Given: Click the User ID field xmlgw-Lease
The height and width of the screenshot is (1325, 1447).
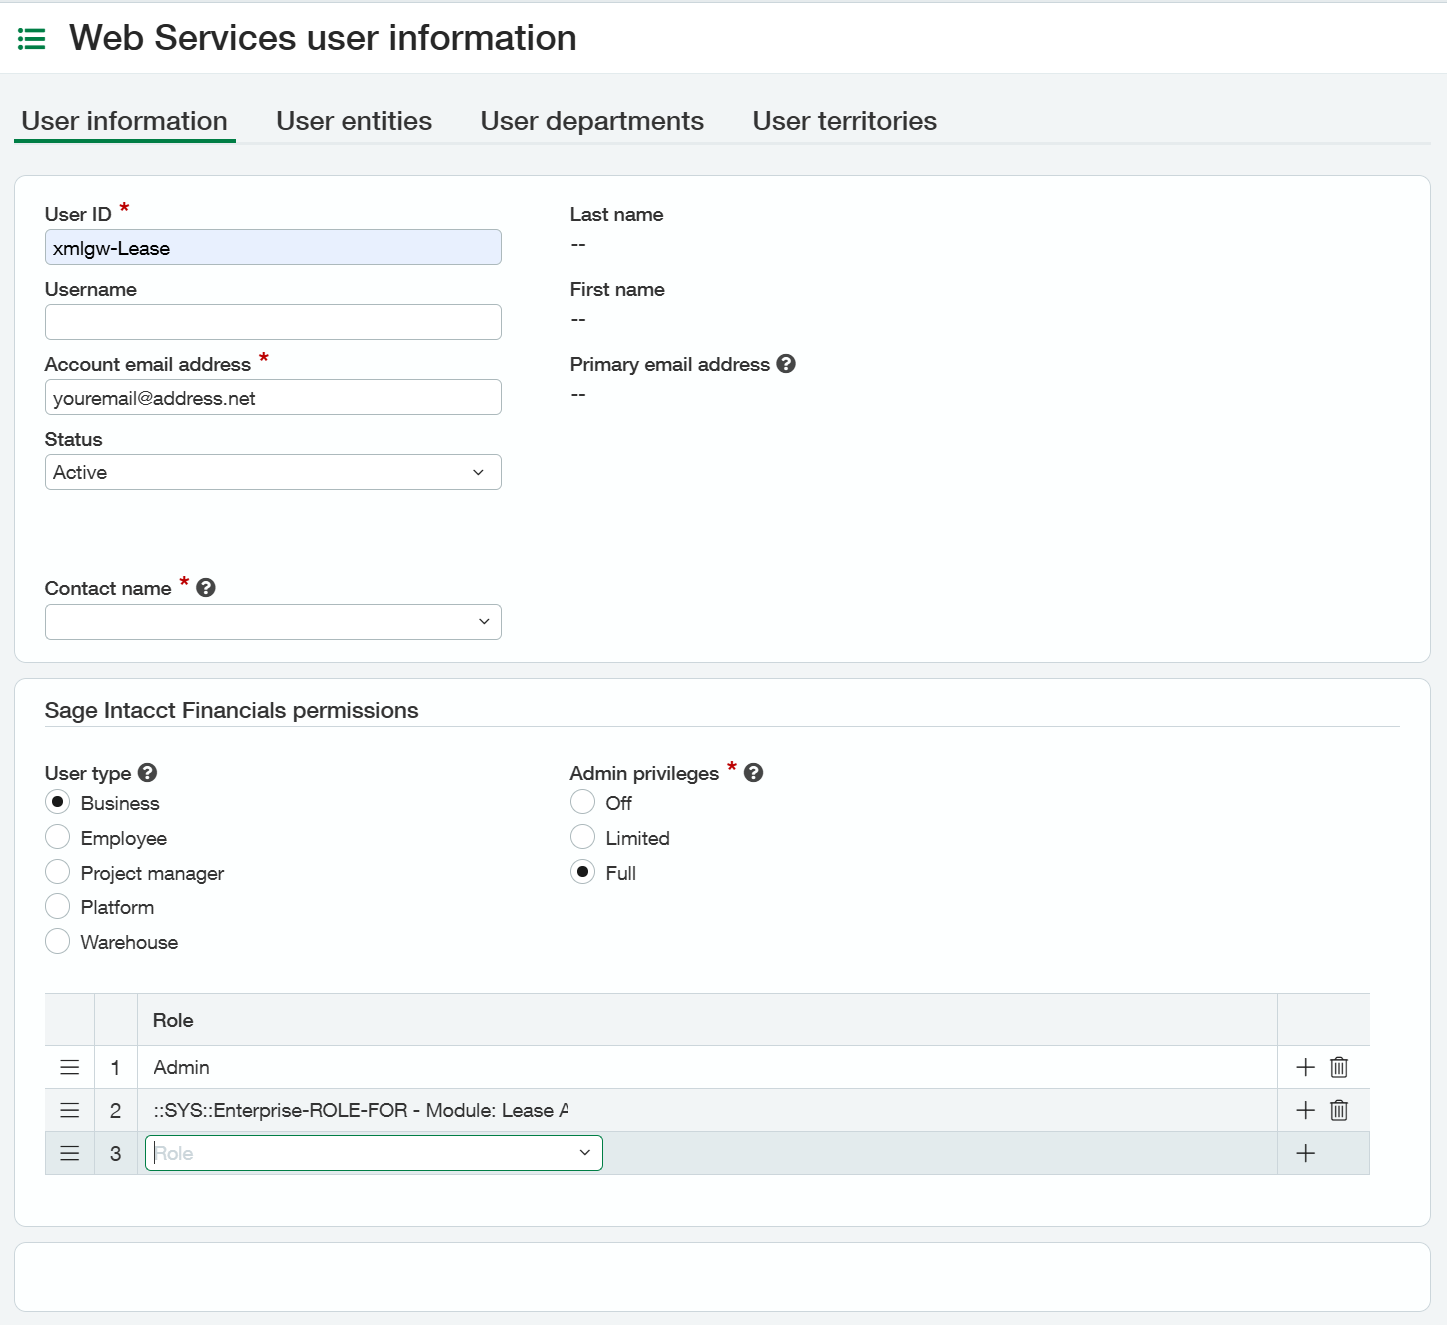Looking at the screenshot, I should (x=273, y=247).
